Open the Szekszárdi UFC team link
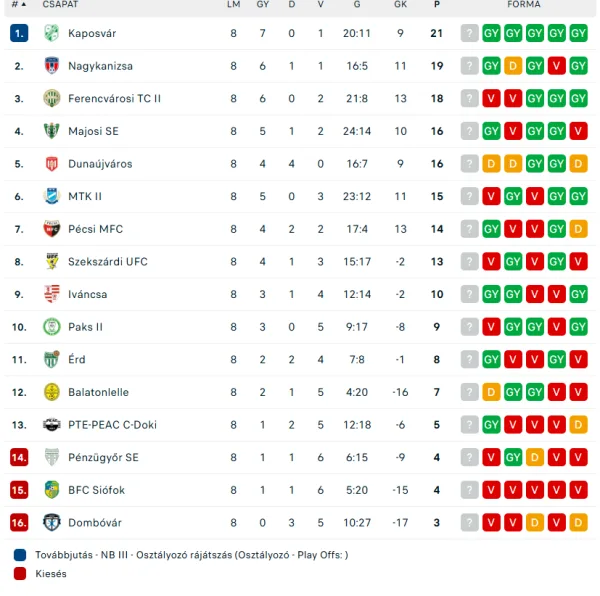The height and width of the screenshot is (596, 600). coord(108,262)
